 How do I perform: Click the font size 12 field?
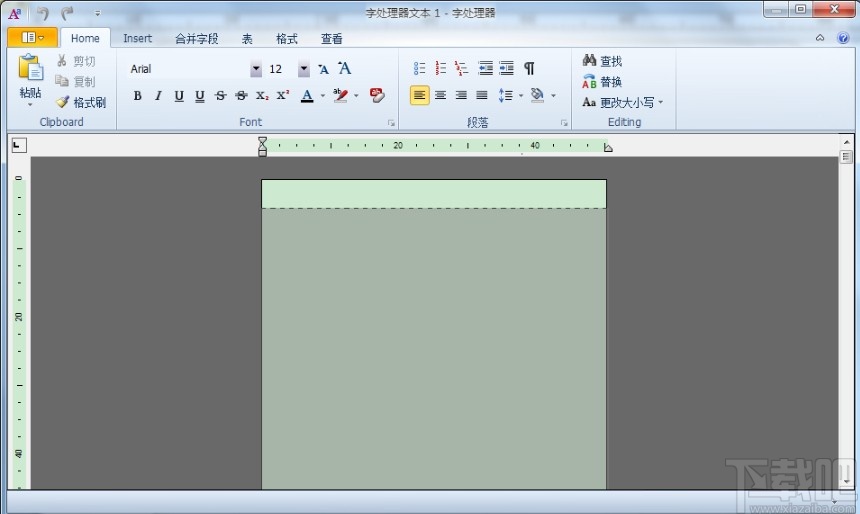(282, 69)
